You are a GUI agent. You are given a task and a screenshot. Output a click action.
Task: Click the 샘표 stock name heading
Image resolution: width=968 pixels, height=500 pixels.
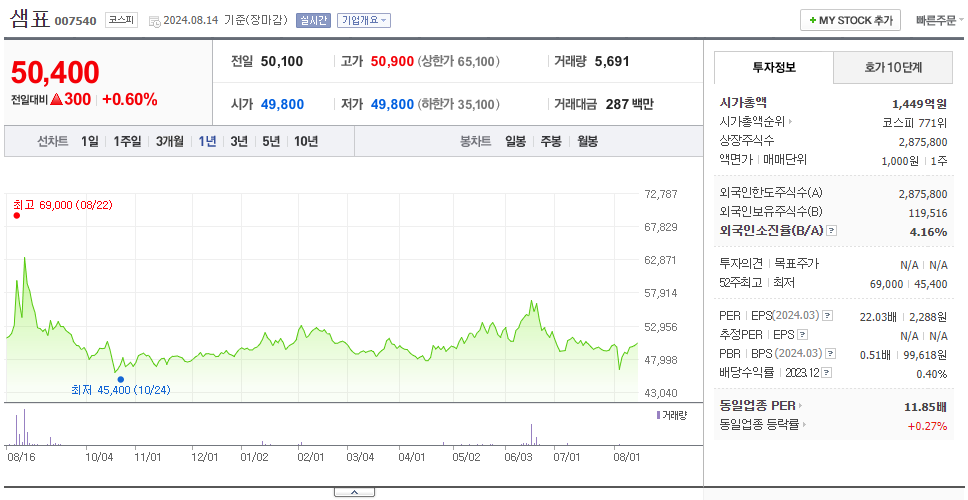[x=30, y=19]
